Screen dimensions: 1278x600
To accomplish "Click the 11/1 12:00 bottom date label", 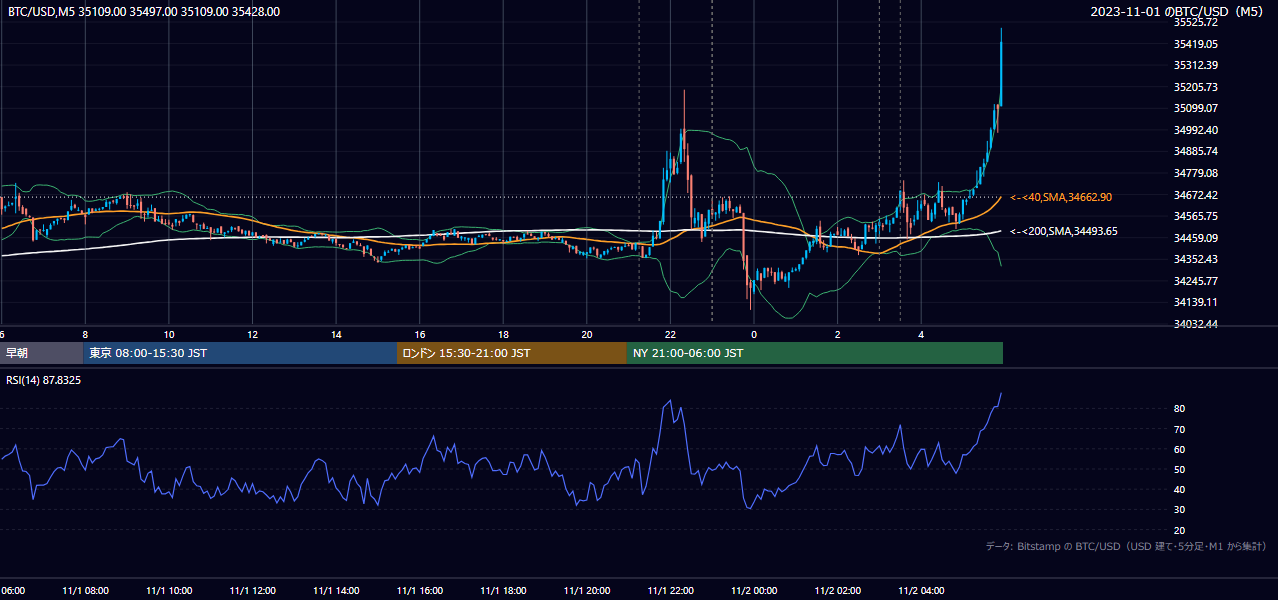I will click(253, 591).
